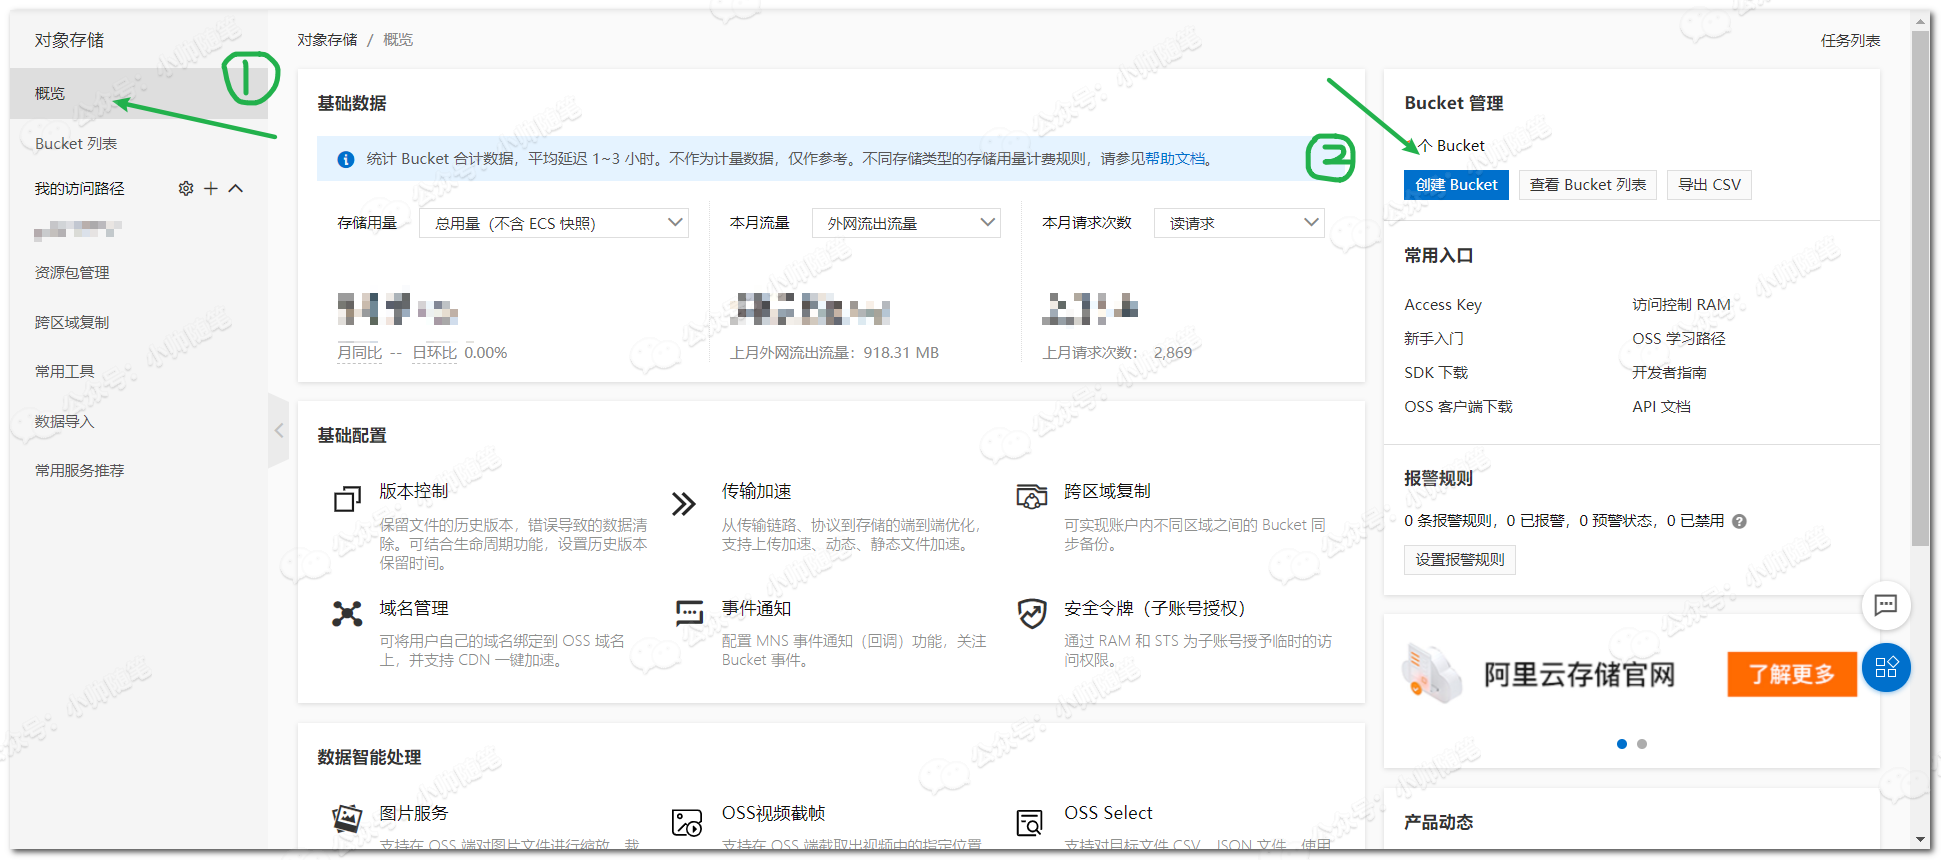Viewport: 1941px width, 860px height.
Task: Collapse the left sidebar with arrow handle
Action: pyautogui.click(x=279, y=431)
